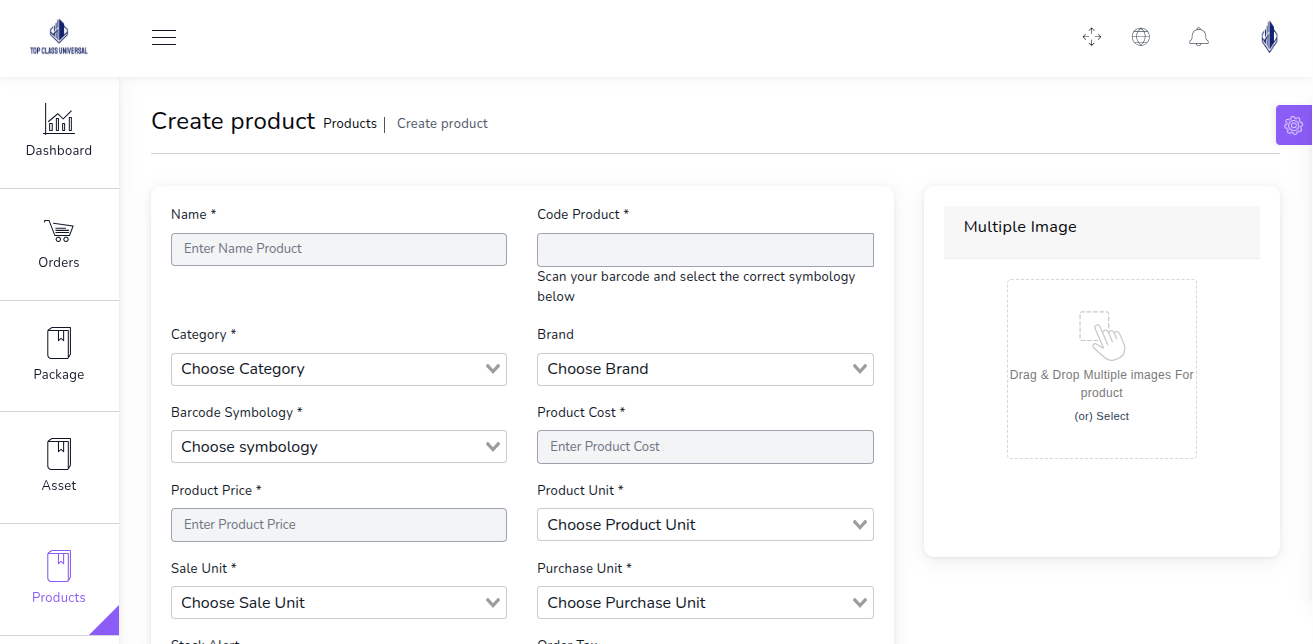
Task: Open the language globe icon
Action: tap(1140, 37)
